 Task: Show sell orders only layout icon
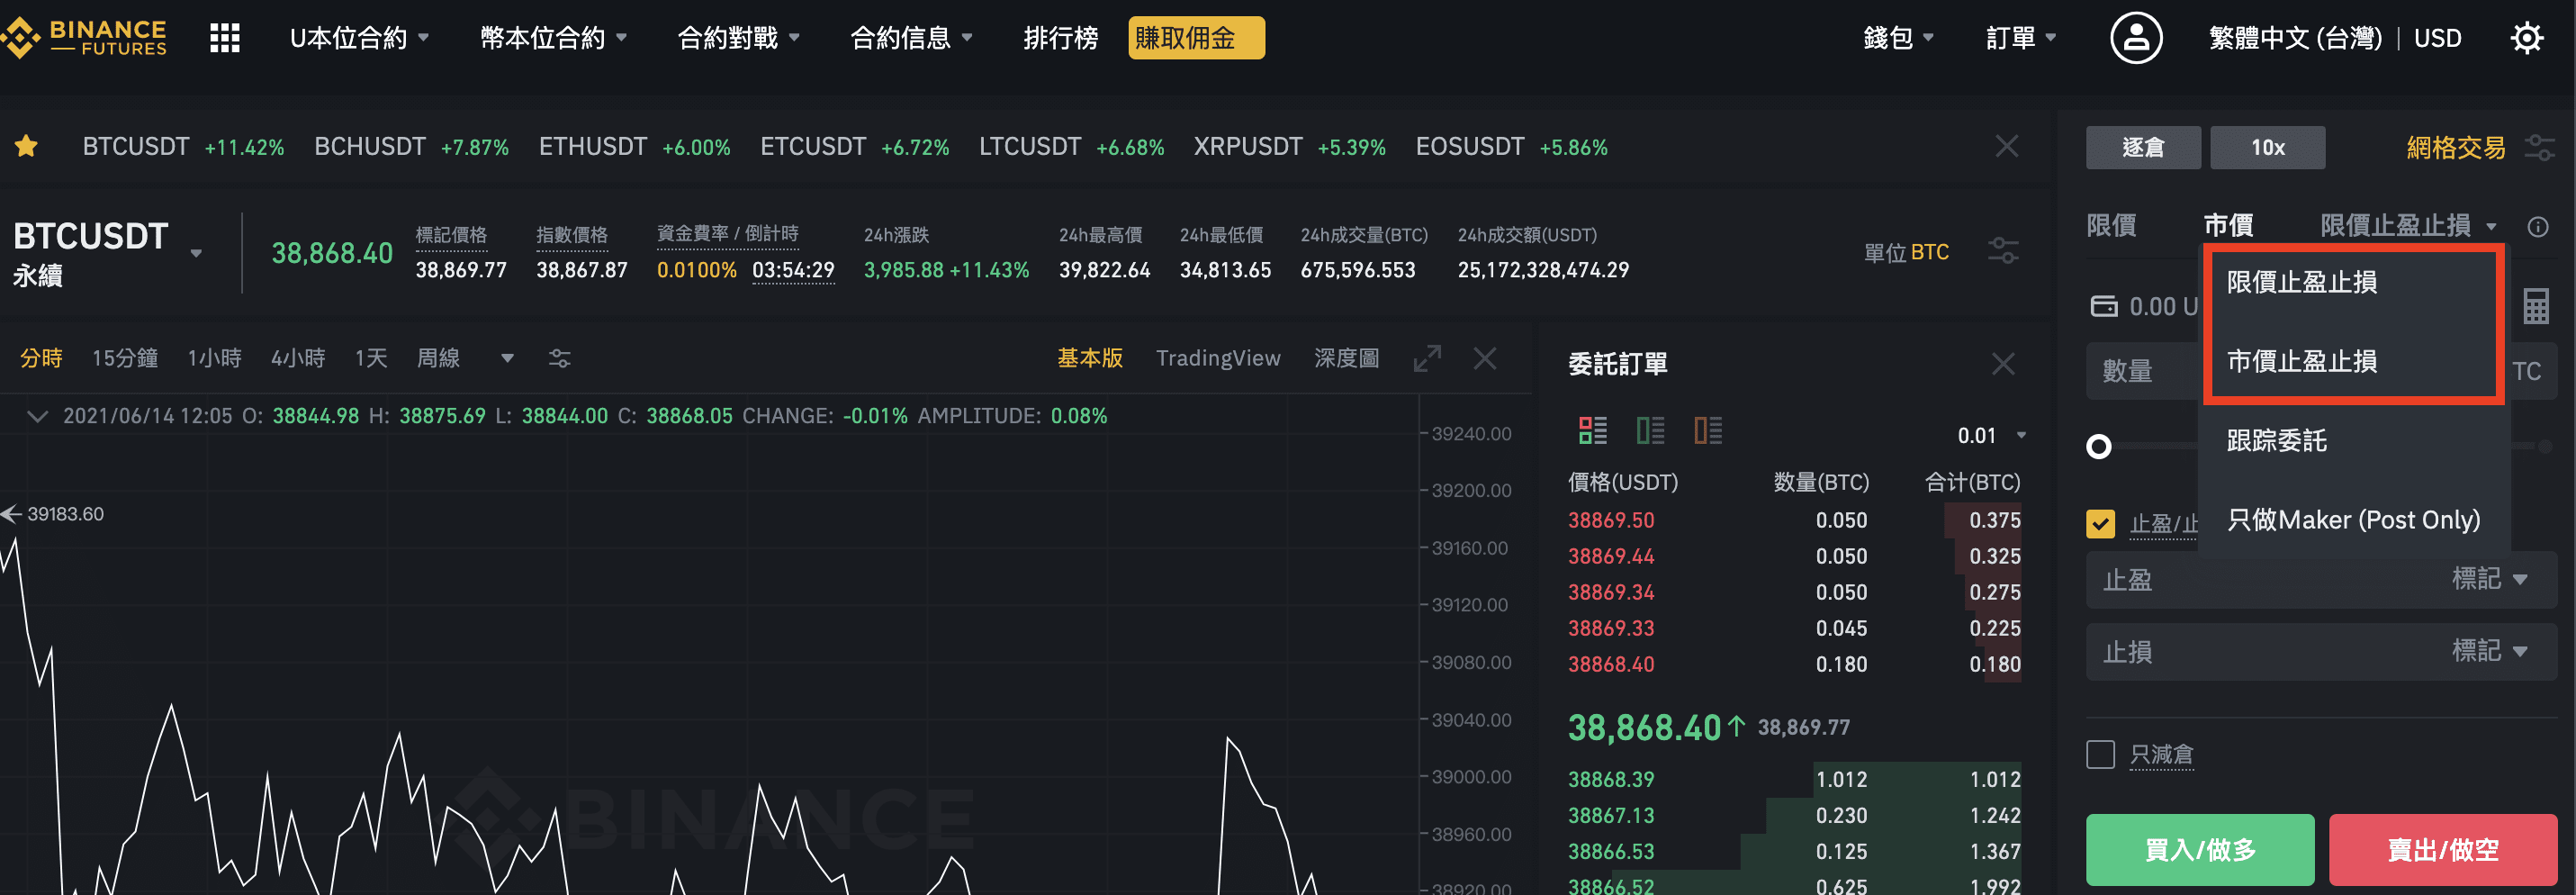[1708, 431]
